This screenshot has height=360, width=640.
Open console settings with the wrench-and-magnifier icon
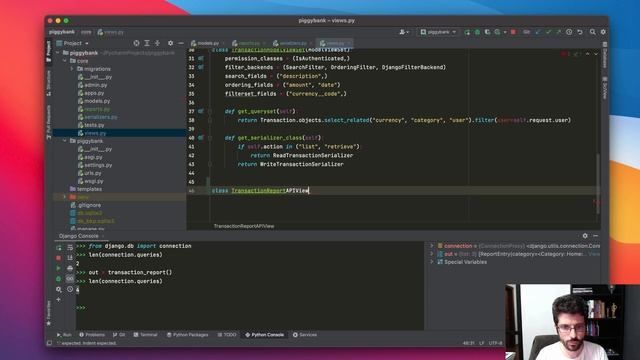[x=59, y=289]
